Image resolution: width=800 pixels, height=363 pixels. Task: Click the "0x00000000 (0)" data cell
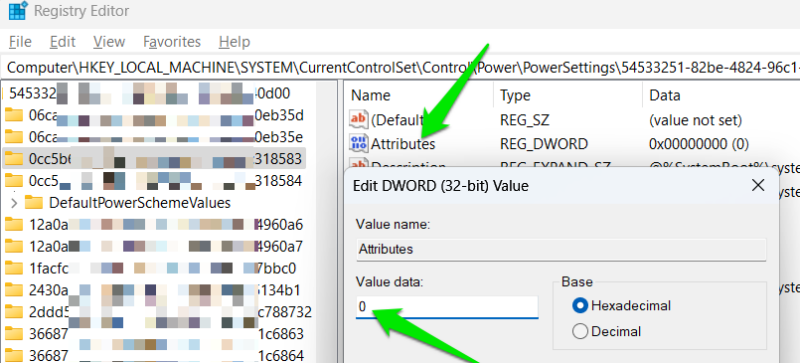pos(698,144)
